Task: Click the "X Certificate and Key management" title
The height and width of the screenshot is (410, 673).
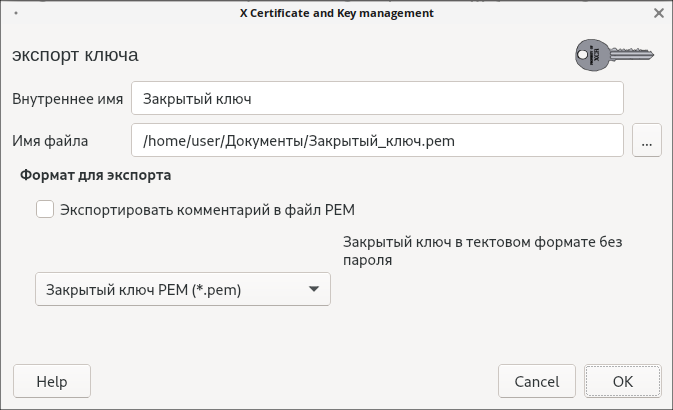Action: pos(336,13)
